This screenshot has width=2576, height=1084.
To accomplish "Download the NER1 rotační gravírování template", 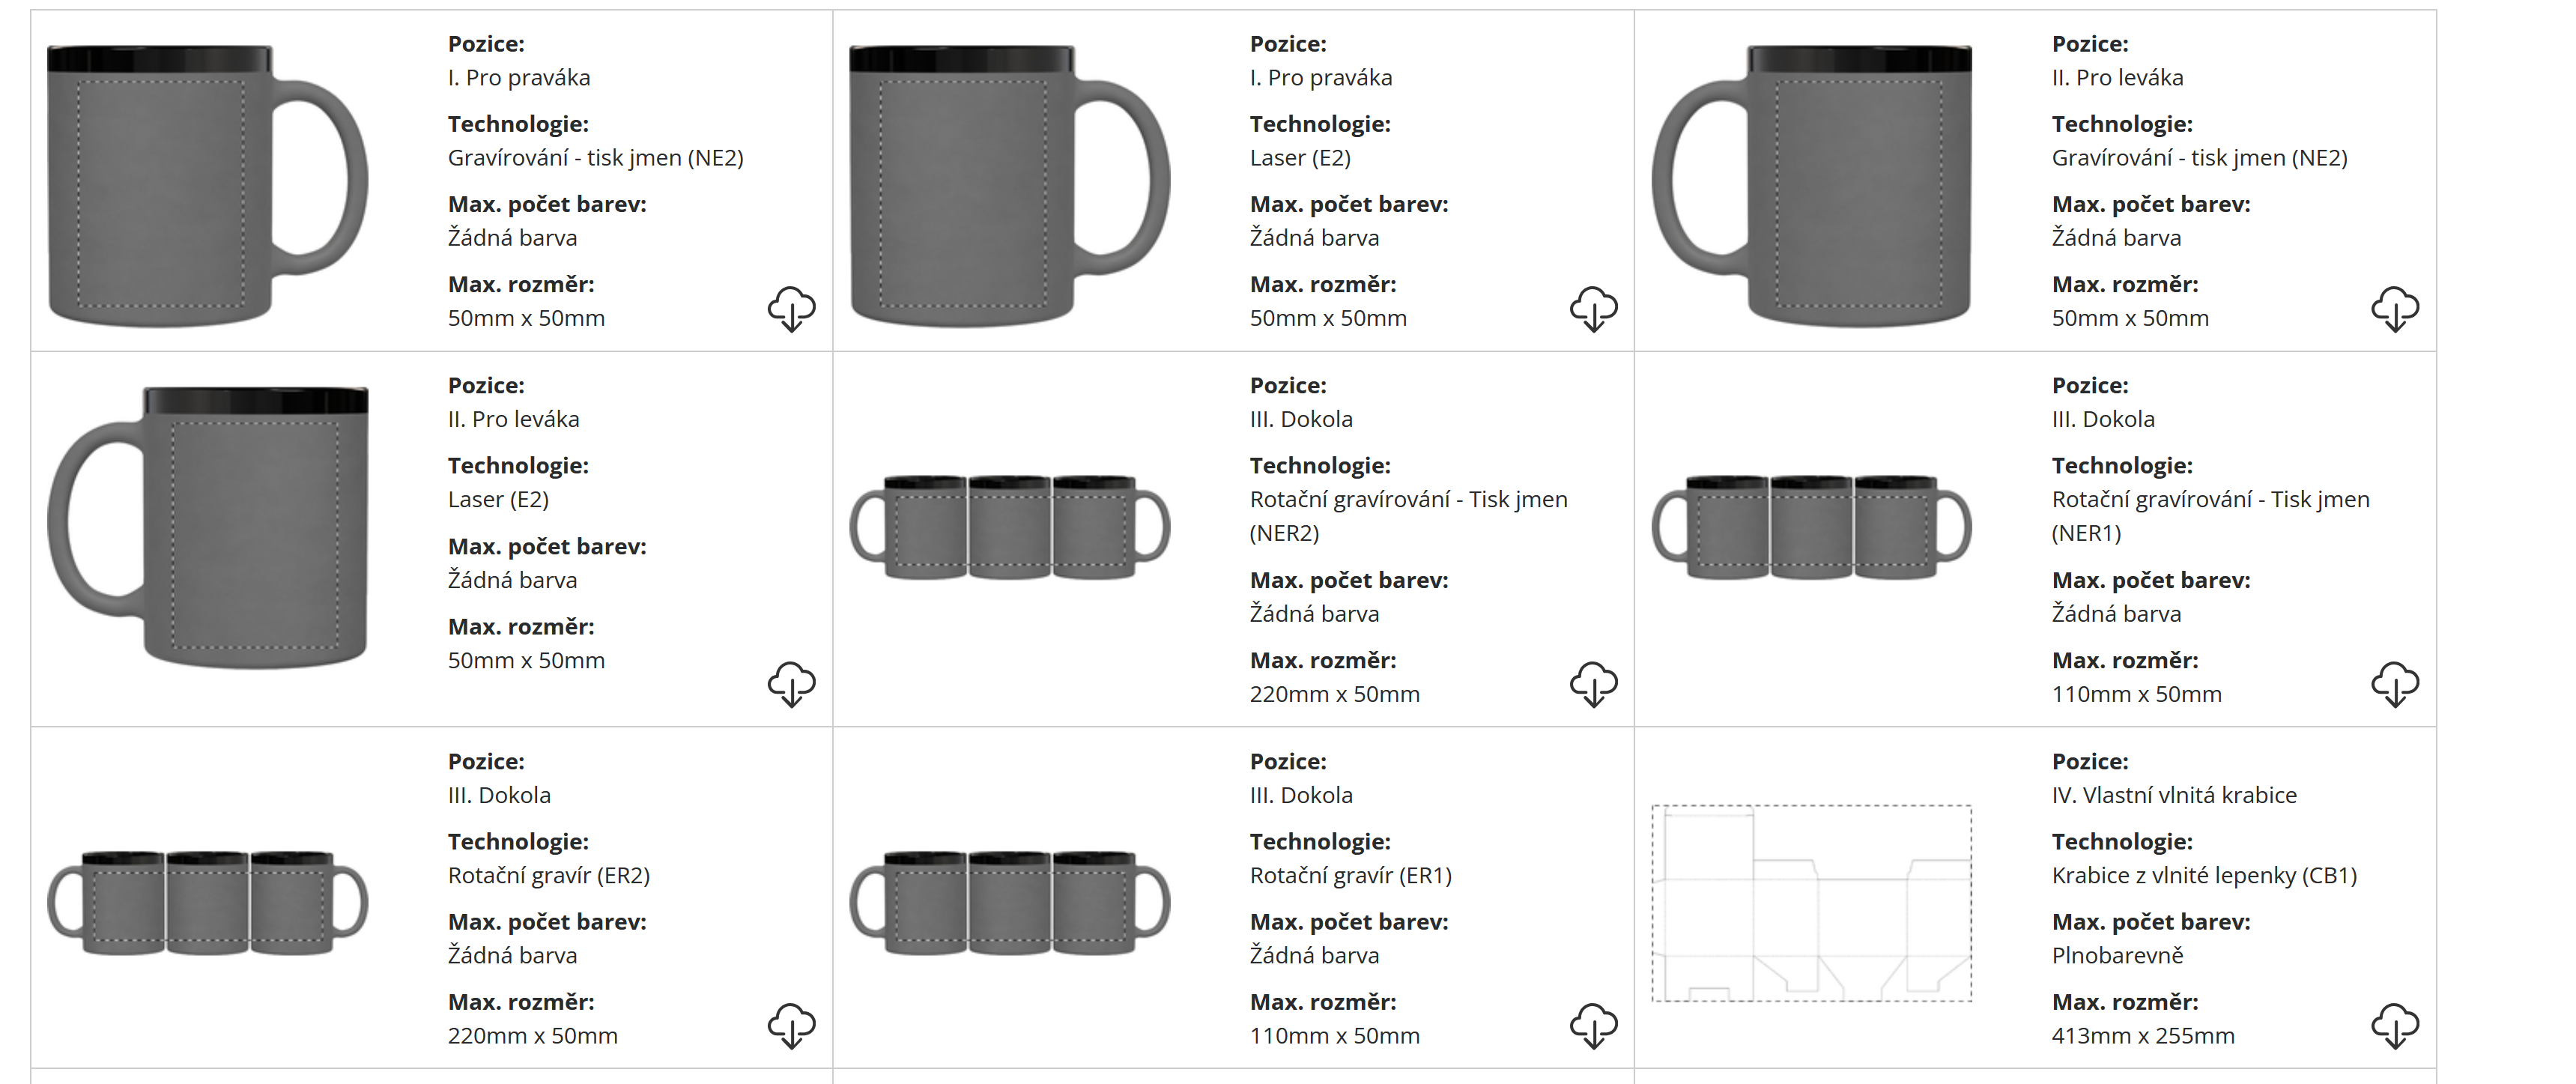I will pyautogui.click(x=2395, y=684).
